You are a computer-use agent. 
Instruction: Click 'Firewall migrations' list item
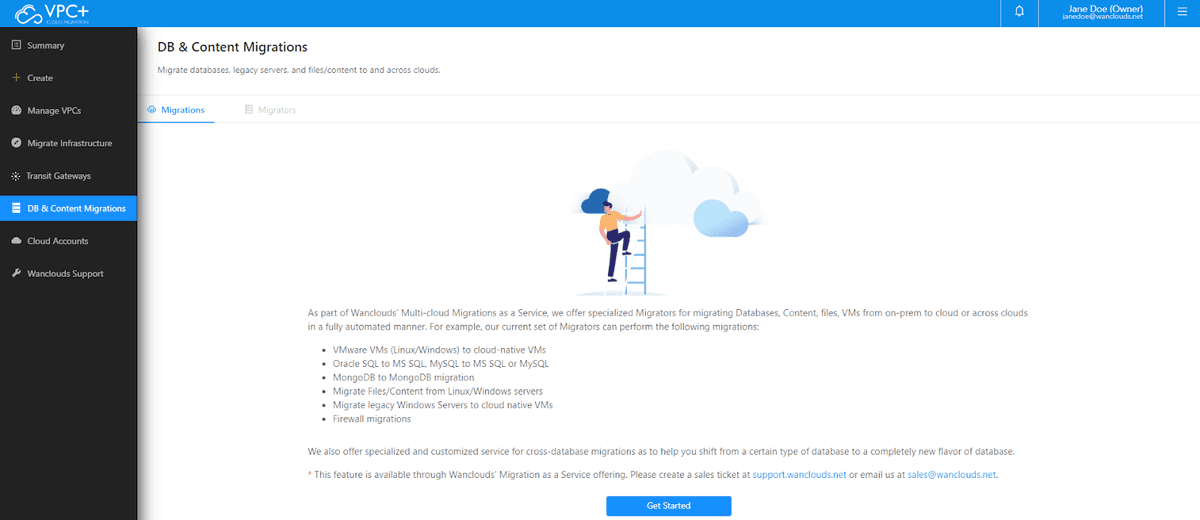click(x=372, y=419)
